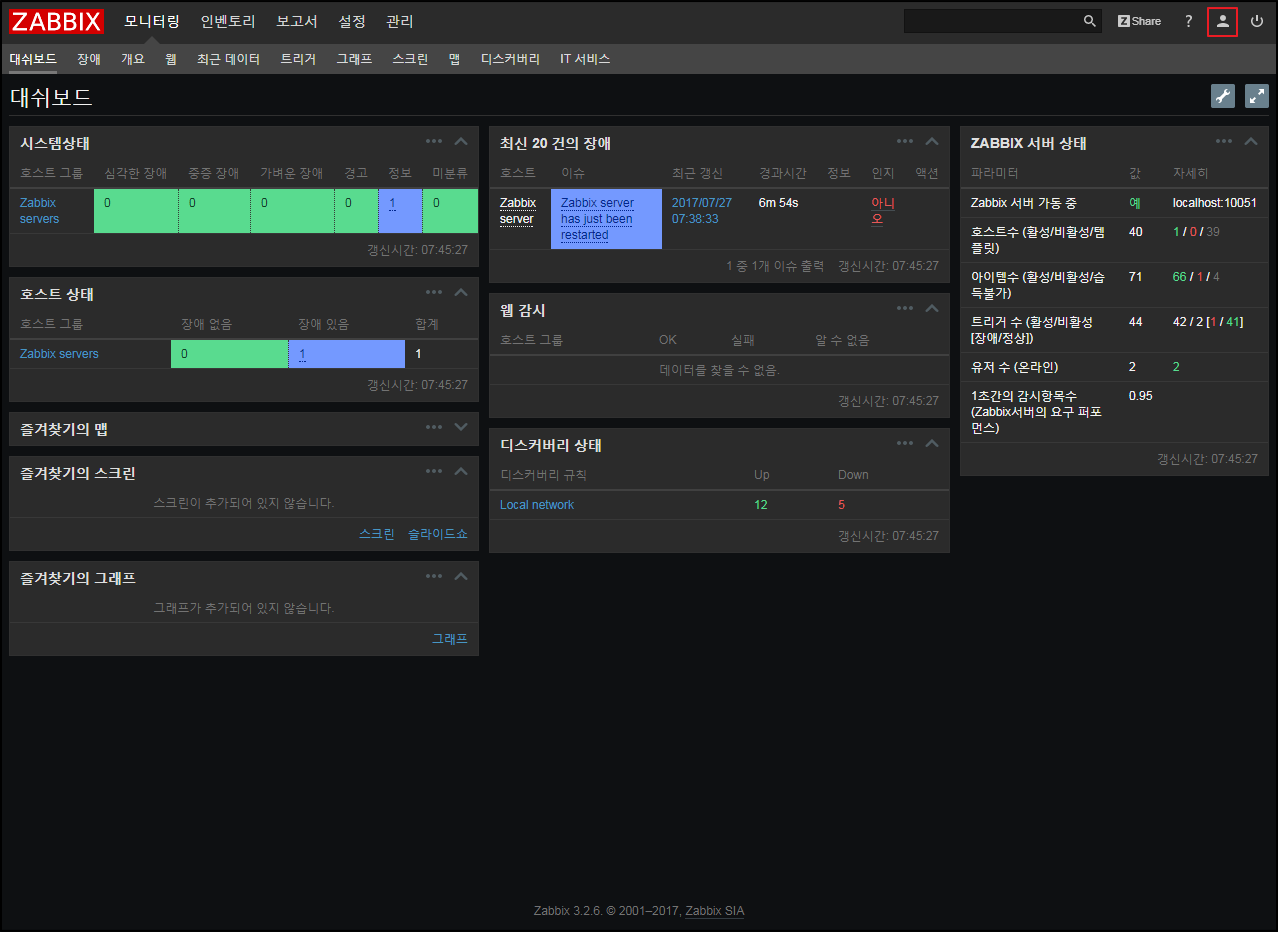1278x932 pixels.
Task: Click Zabbix server host in issues table
Action: click(518, 211)
